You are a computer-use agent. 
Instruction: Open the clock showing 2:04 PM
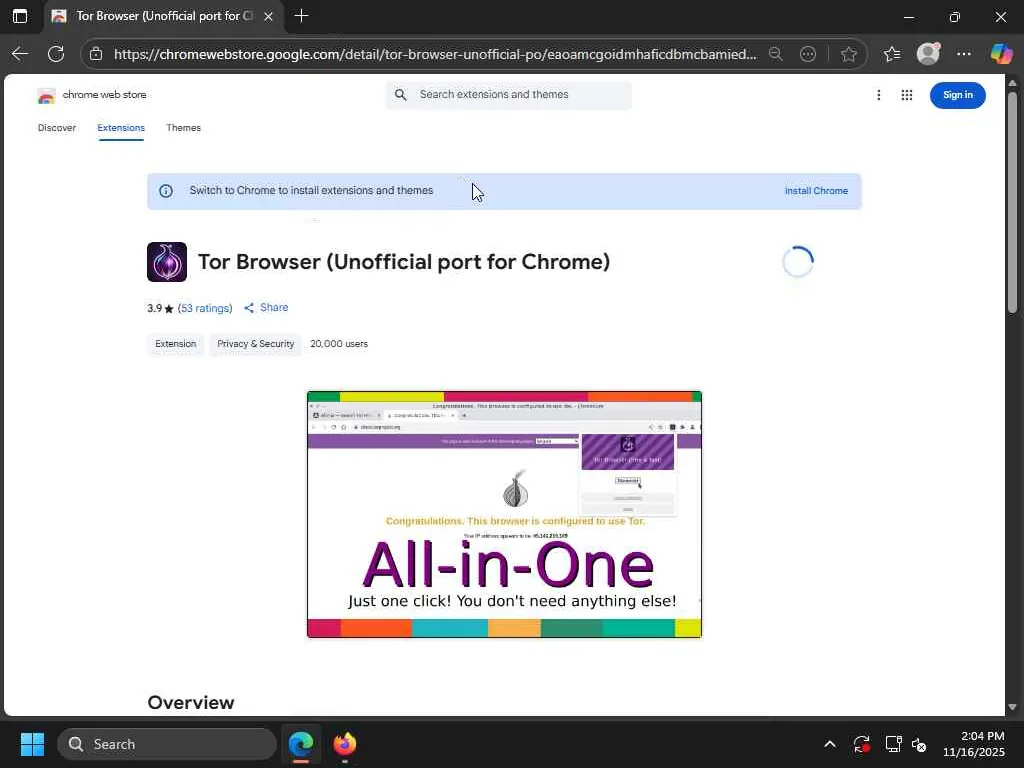[973, 744]
